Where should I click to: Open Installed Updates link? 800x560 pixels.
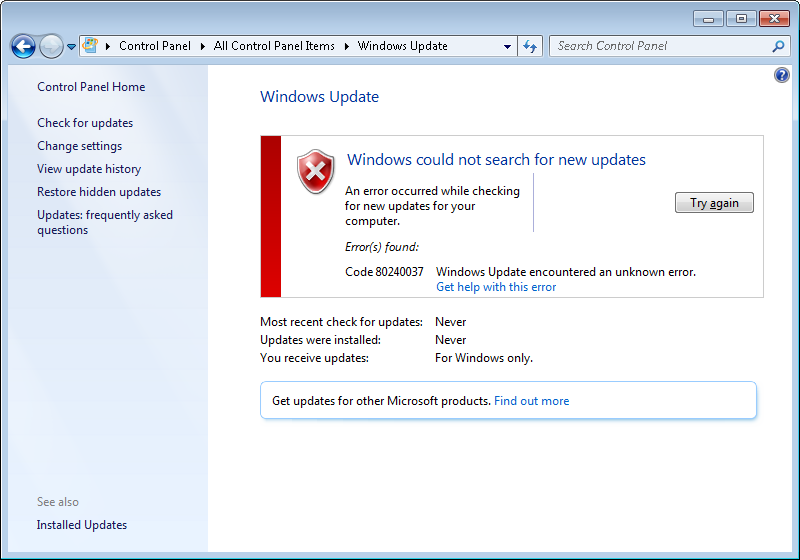click(82, 525)
